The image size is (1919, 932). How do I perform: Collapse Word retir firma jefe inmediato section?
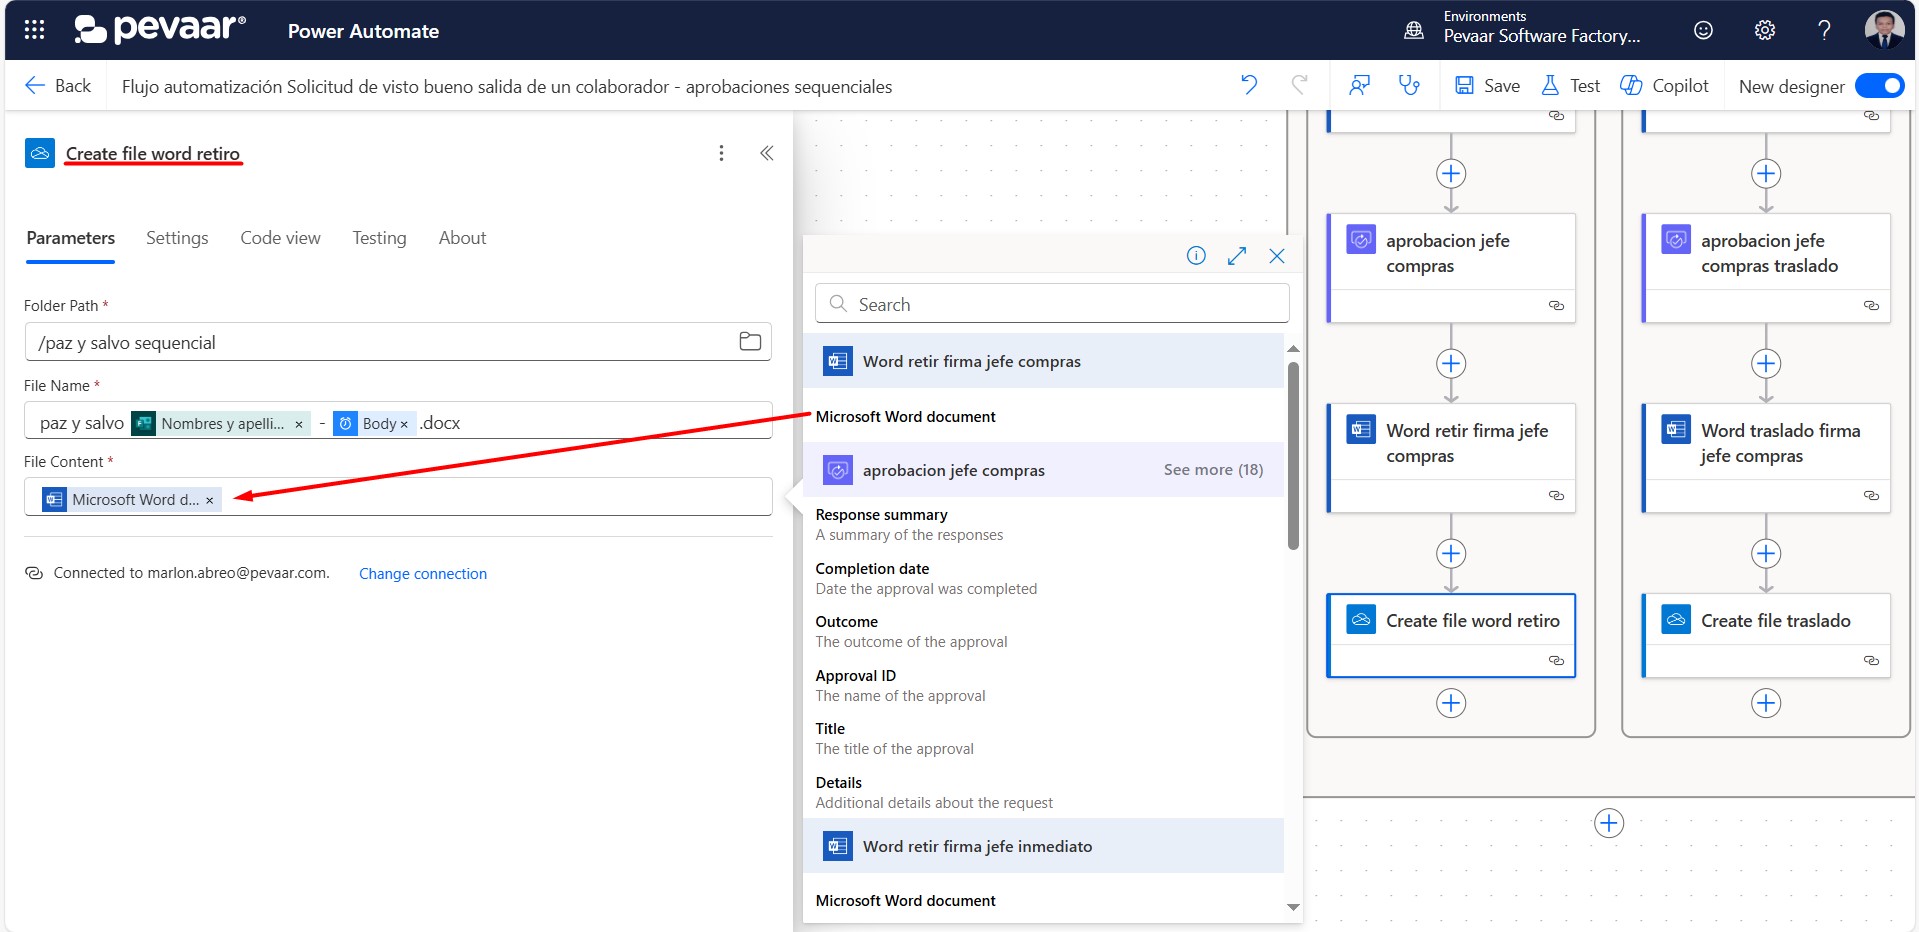tap(1043, 846)
